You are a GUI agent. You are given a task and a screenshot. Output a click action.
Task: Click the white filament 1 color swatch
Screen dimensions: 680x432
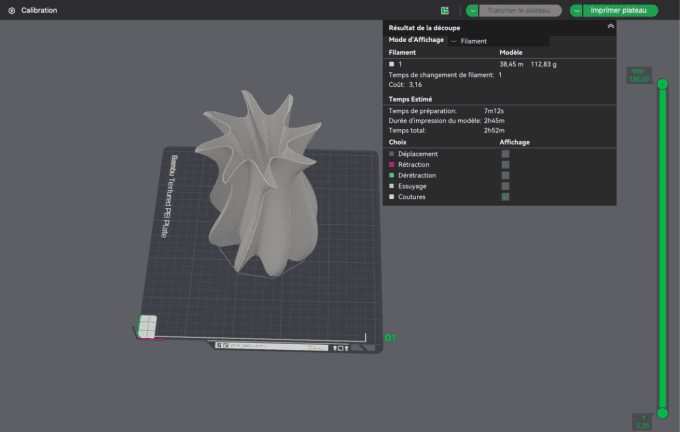pyautogui.click(x=391, y=64)
